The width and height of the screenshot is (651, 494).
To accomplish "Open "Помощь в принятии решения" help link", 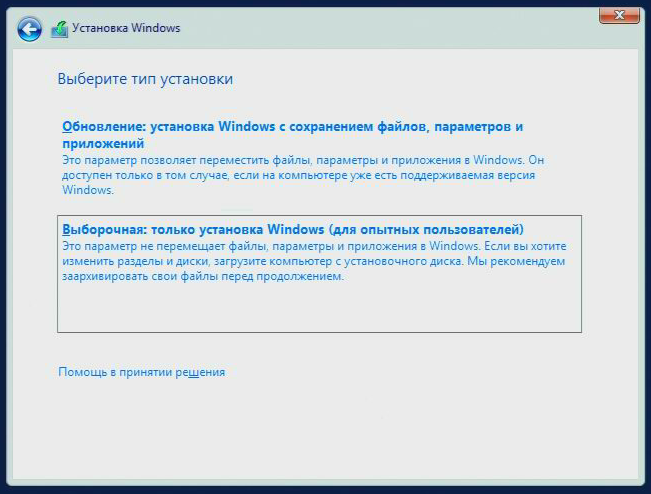I will 142,372.
